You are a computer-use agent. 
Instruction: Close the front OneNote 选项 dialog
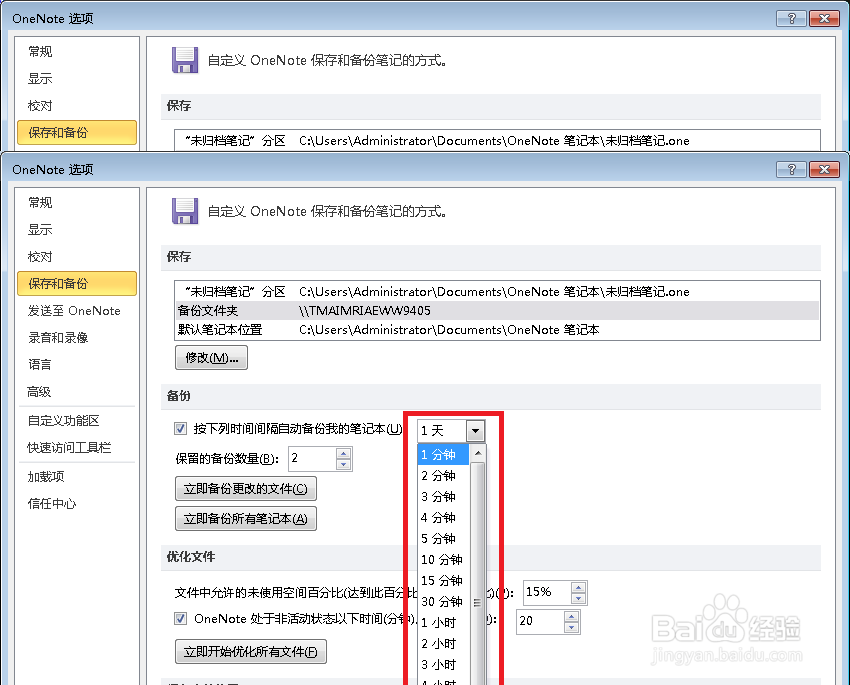click(x=824, y=170)
